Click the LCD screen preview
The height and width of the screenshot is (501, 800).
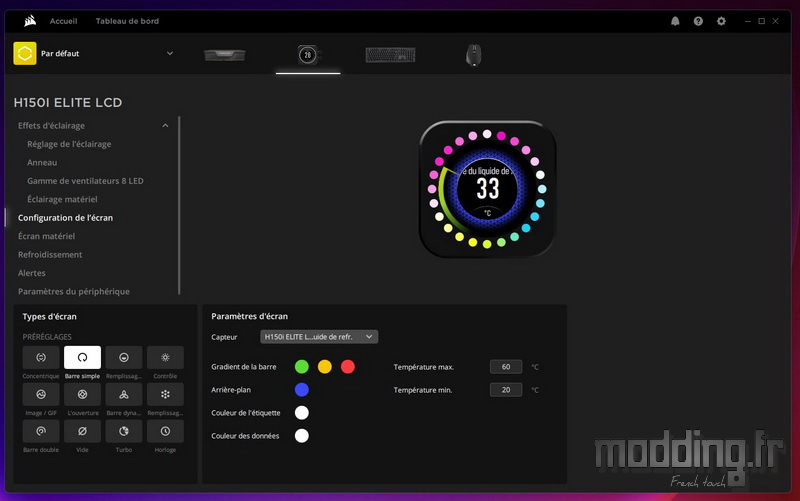click(x=487, y=189)
